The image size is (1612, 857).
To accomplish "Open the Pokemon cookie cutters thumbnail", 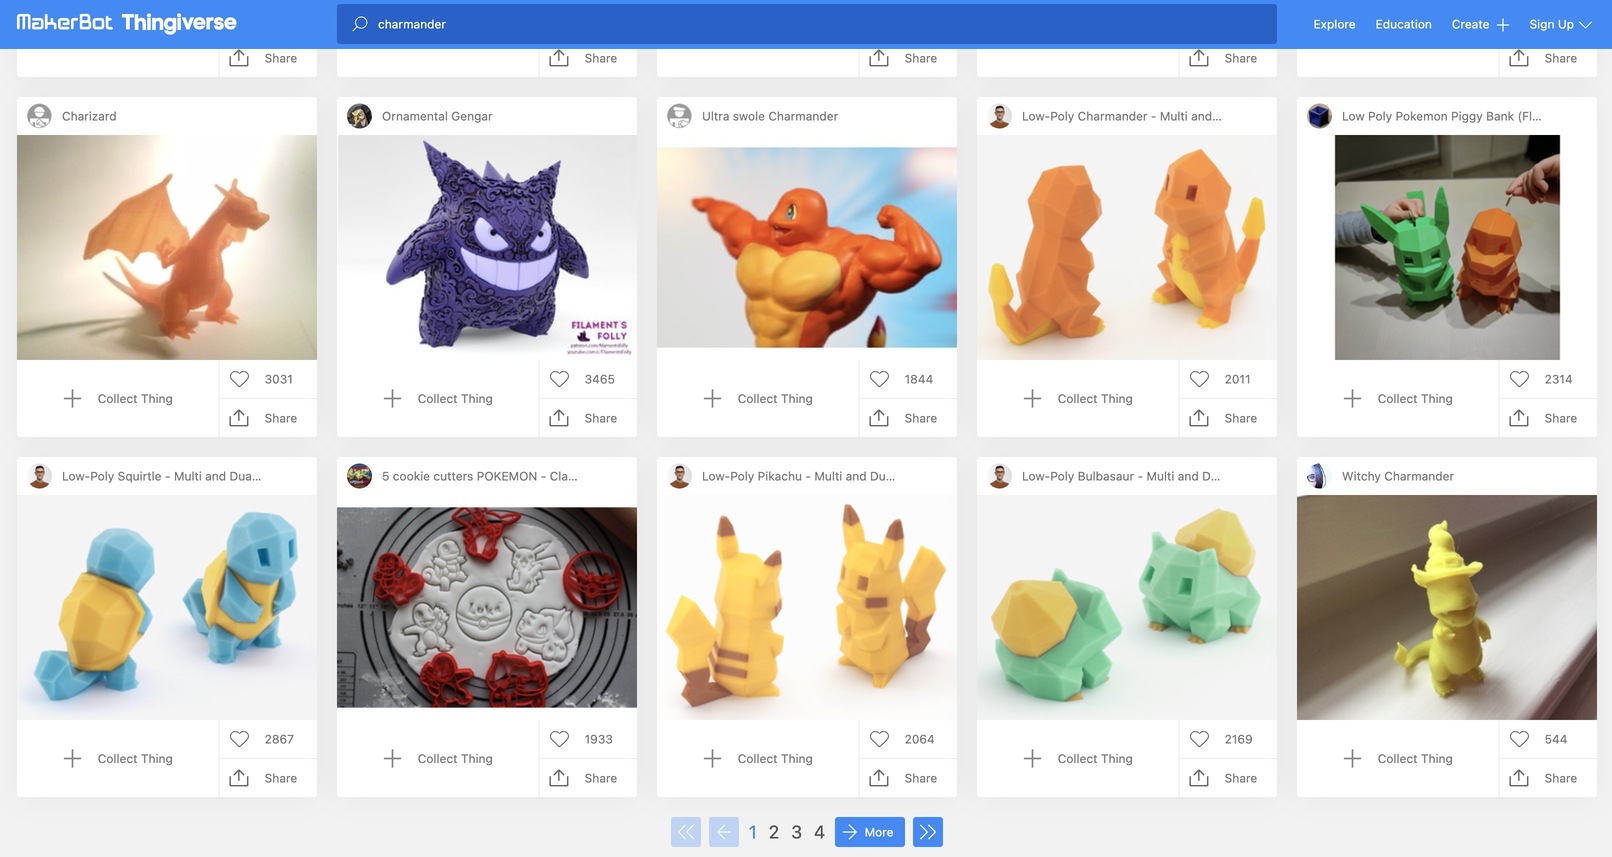I will click(487, 607).
